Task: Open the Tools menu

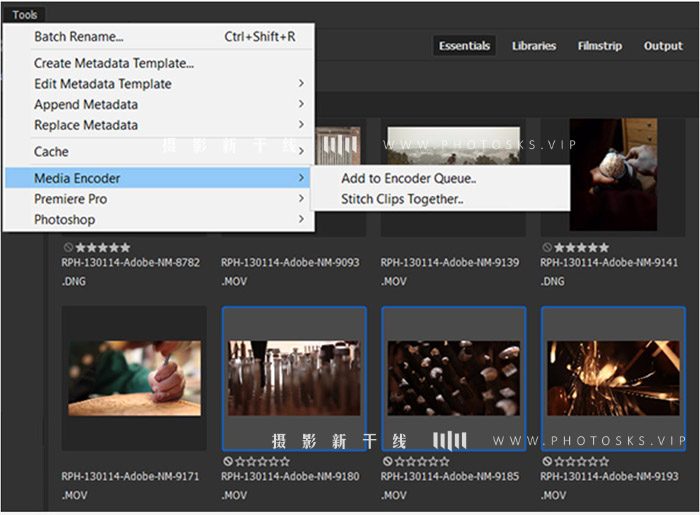Action: tap(25, 15)
